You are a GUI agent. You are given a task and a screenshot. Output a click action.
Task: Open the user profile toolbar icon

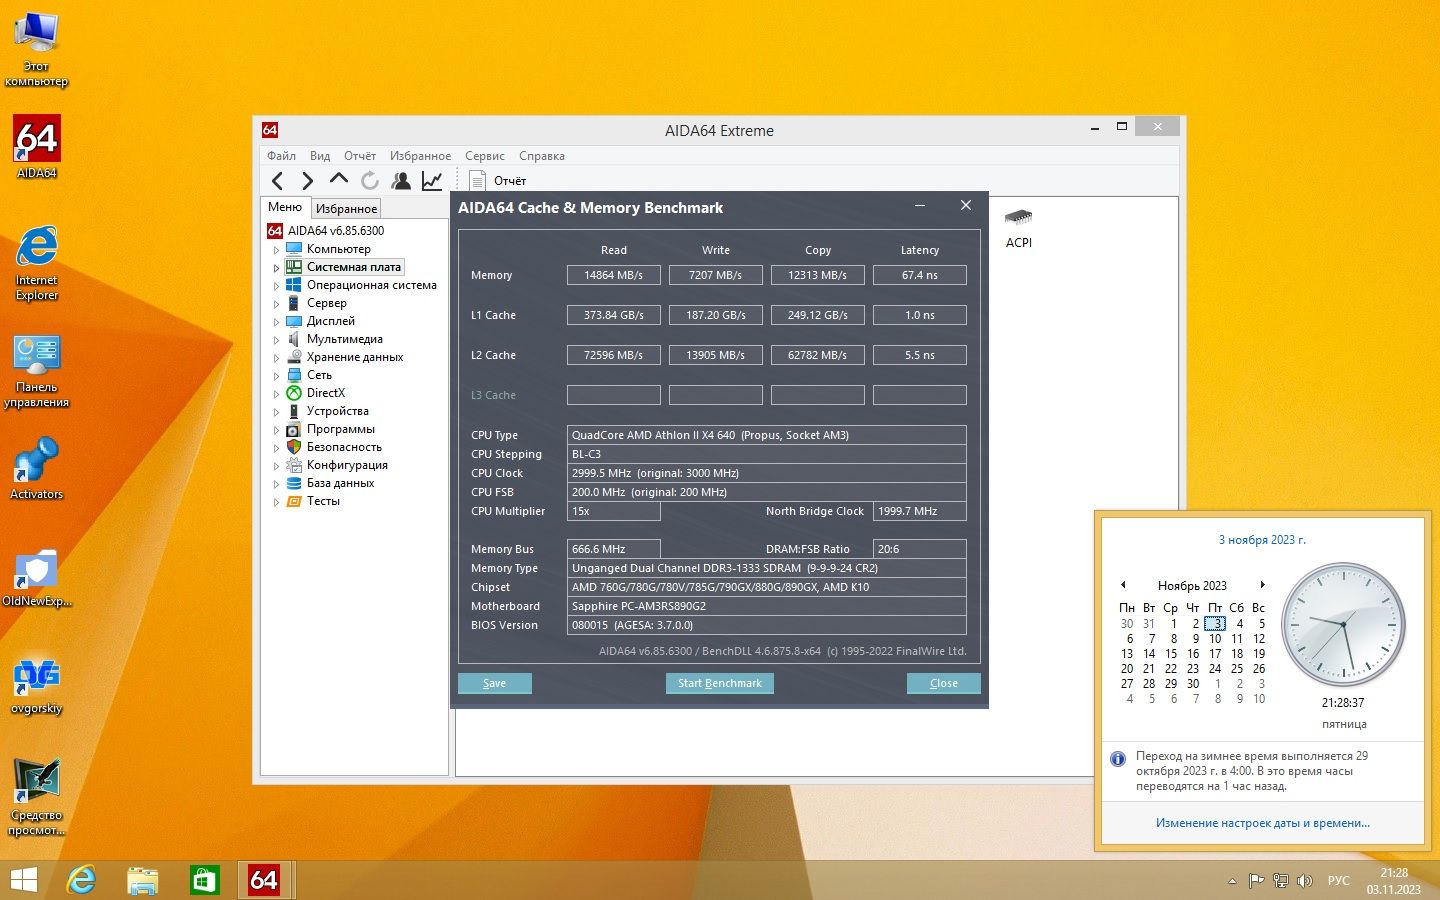(401, 181)
